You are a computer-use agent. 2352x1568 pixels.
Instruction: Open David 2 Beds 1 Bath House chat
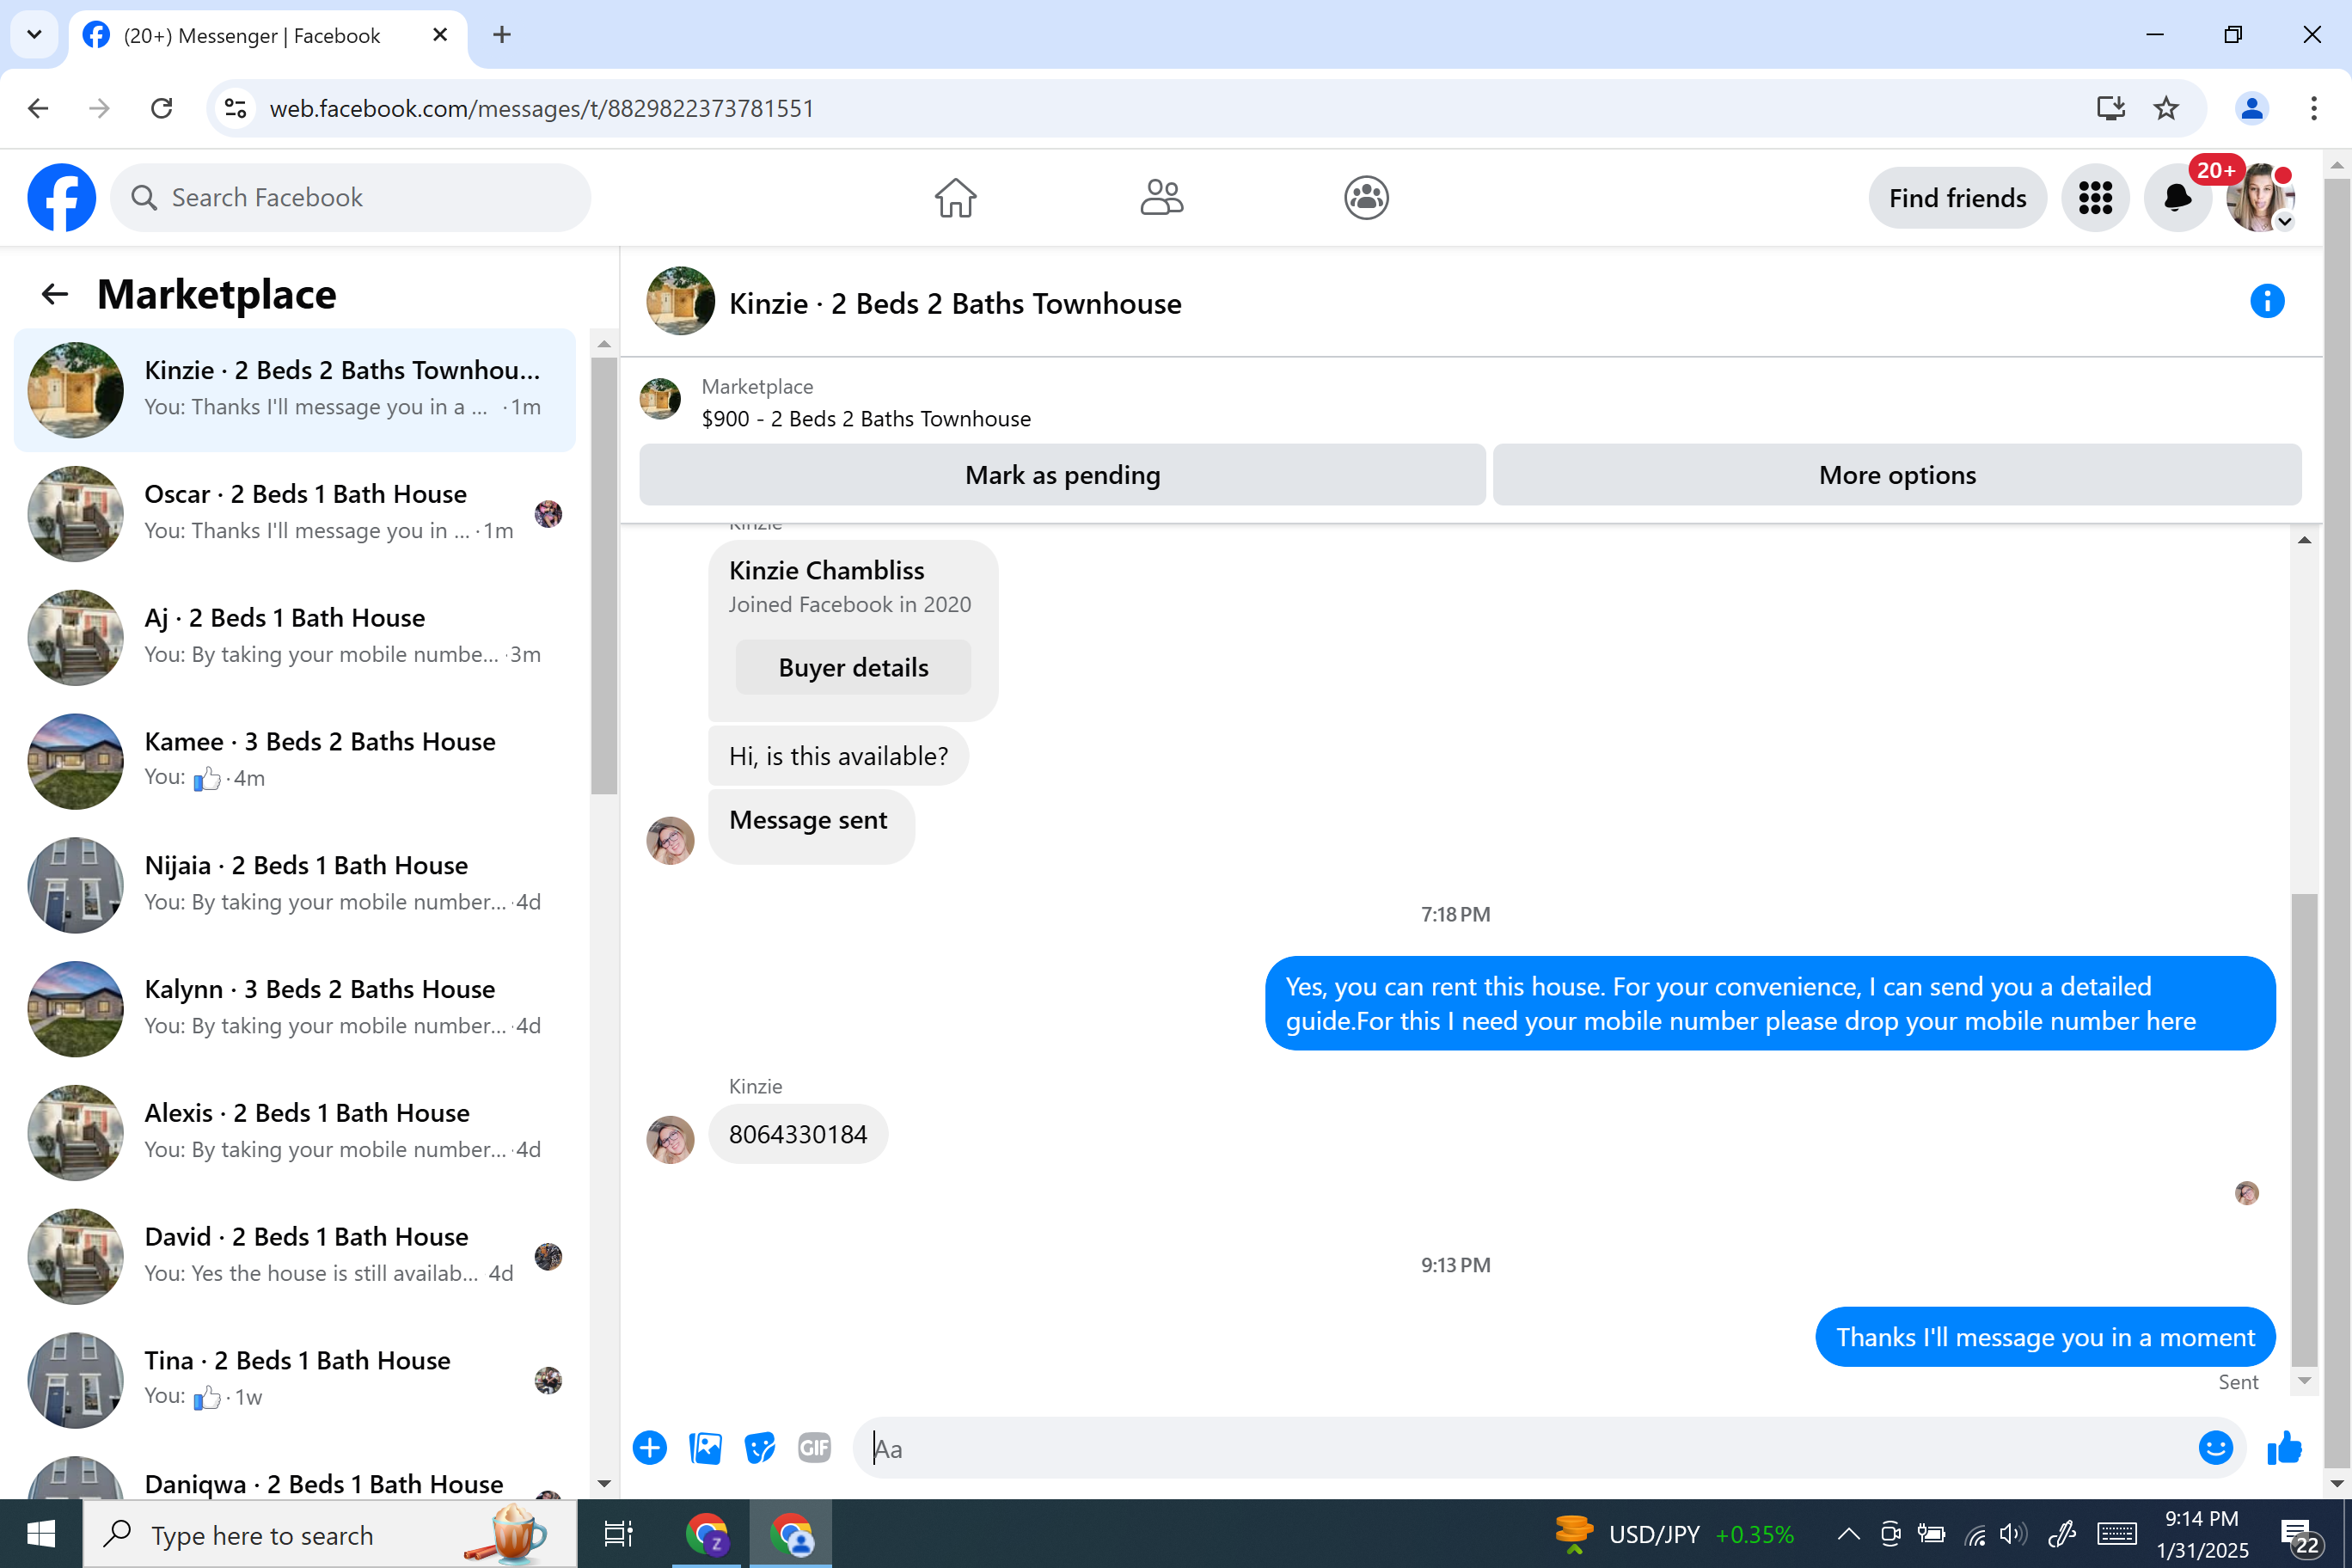[x=295, y=1257]
